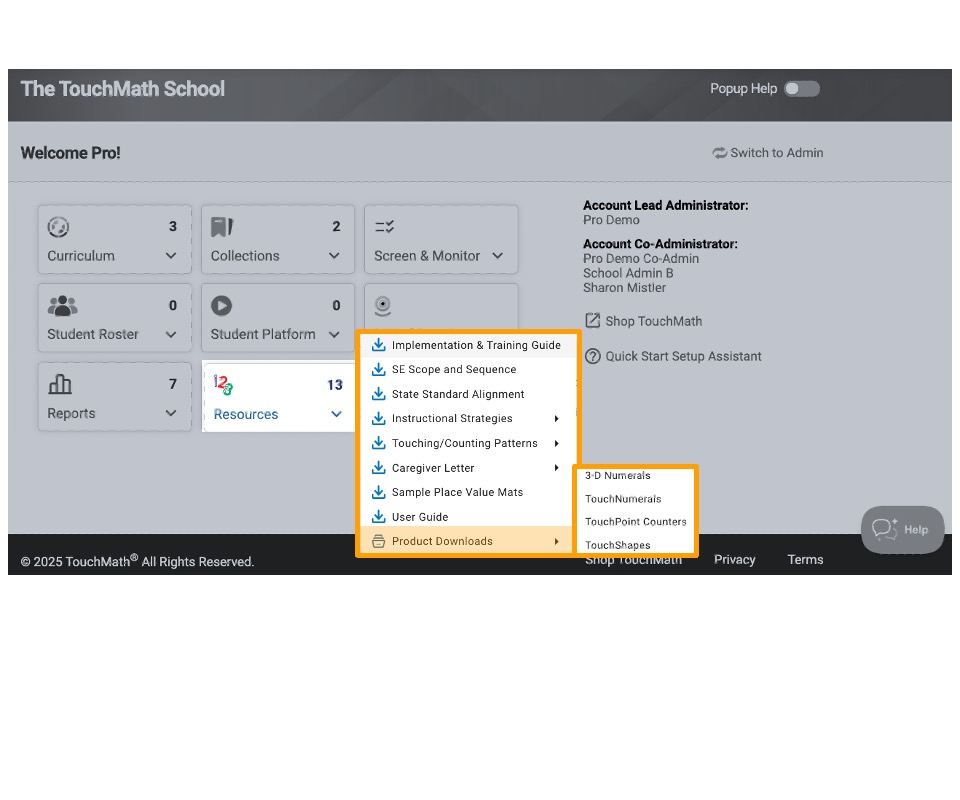
Task: Open Implementation & Training Guide menu item
Action: tap(467, 345)
